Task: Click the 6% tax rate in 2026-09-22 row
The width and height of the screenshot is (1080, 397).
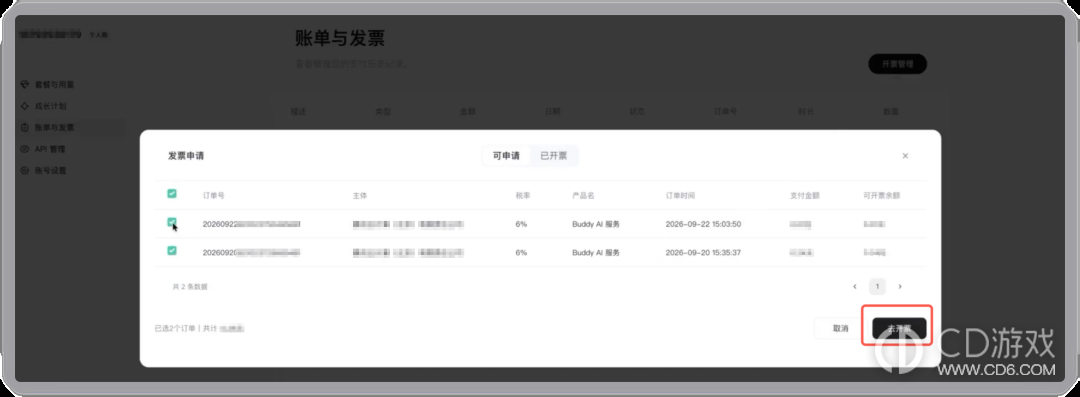Action: [521, 224]
